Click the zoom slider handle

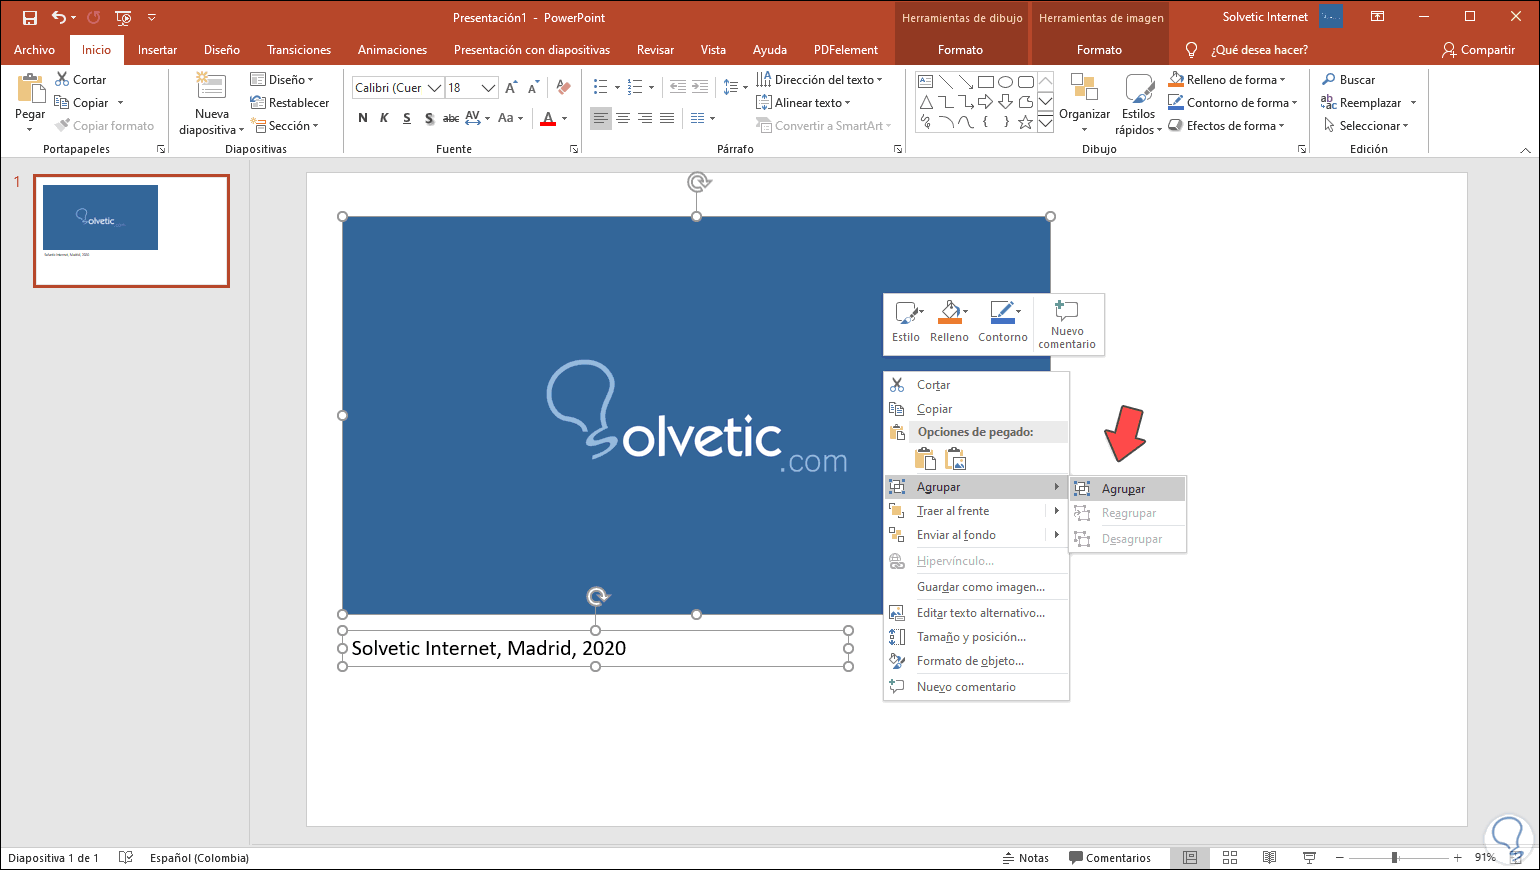click(x=1394, y=858)
